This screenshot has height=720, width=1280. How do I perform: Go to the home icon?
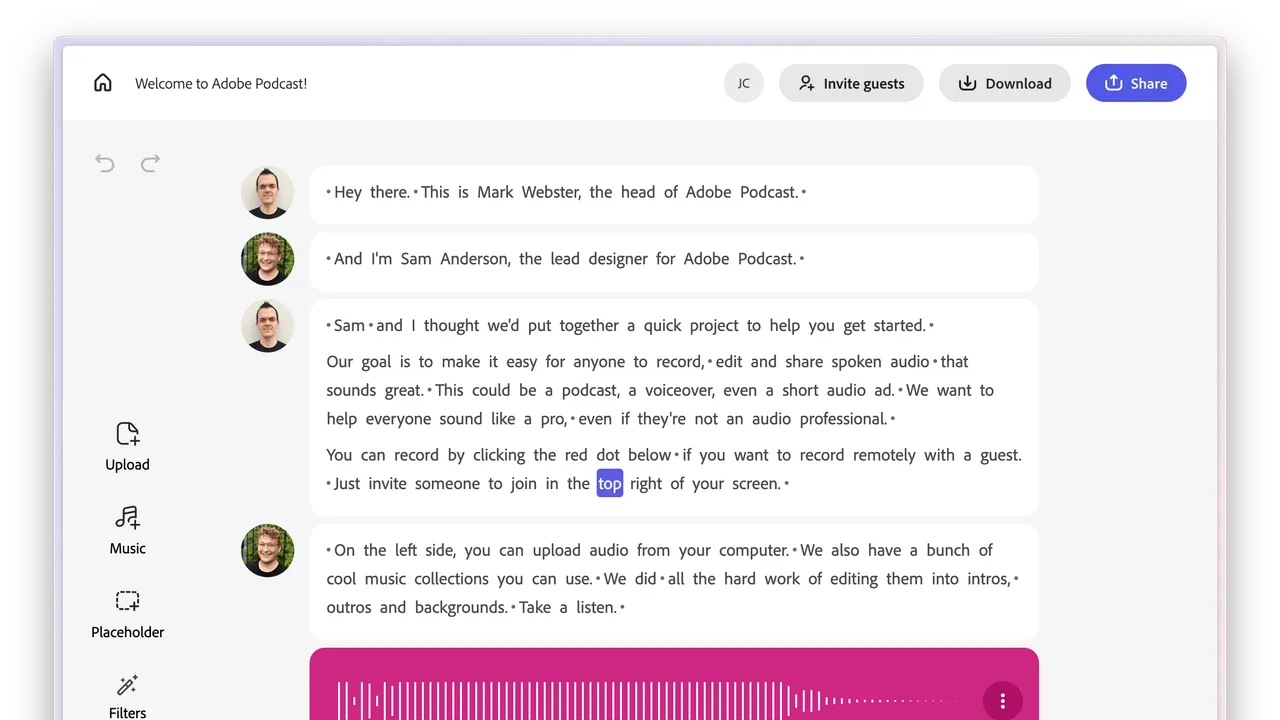(103, 83)
